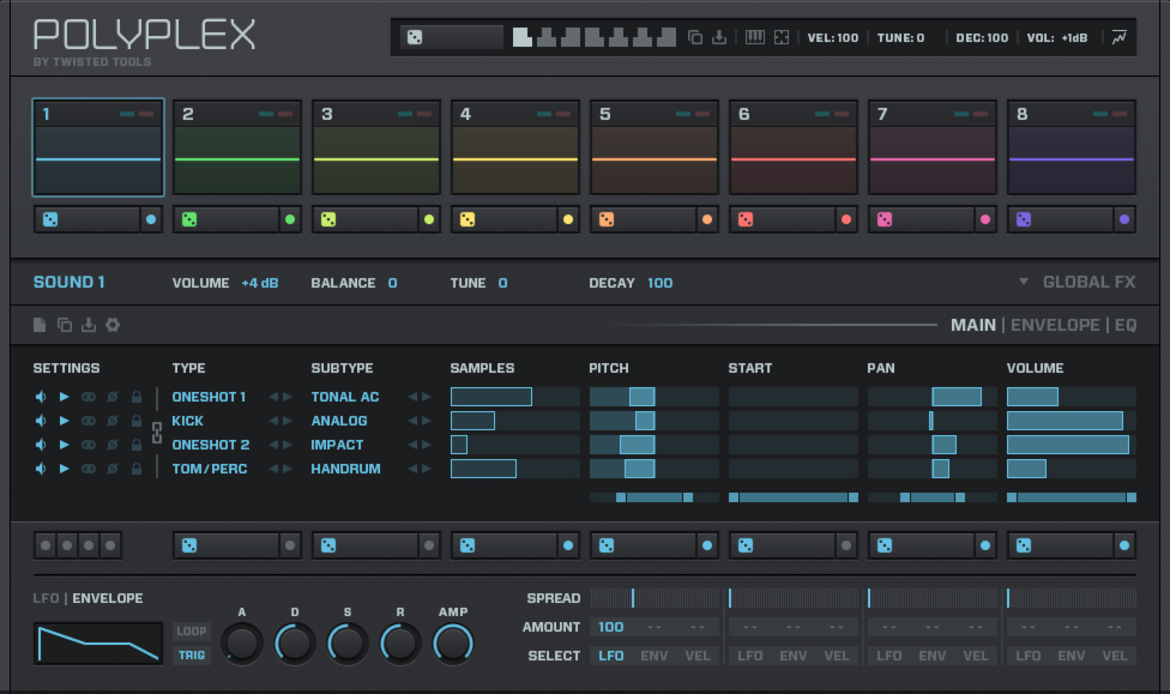Play the KICK layer preview
The image size is (1170, 694).
[x=64, y=421]
